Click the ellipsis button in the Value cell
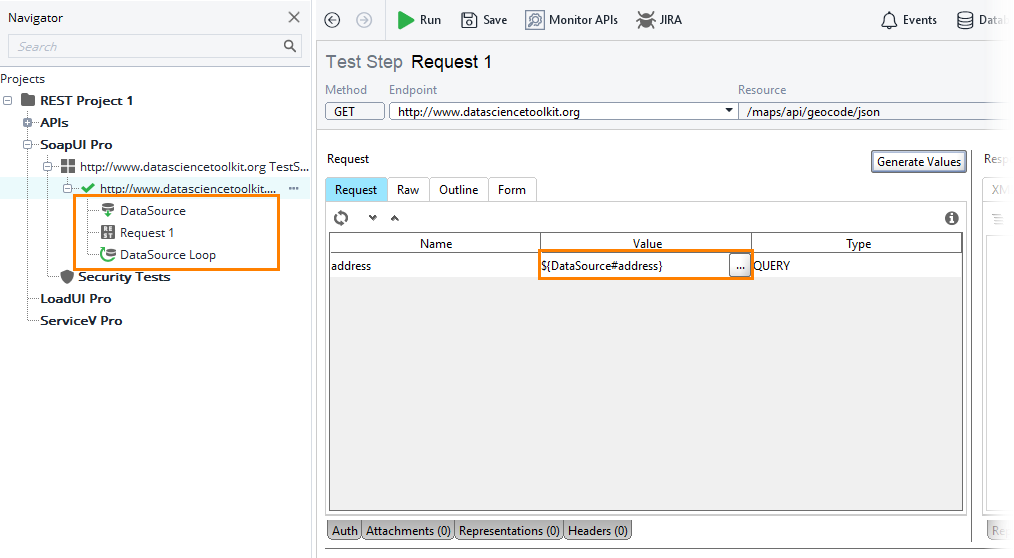1014x558 pixels. (x=740, y=266)
